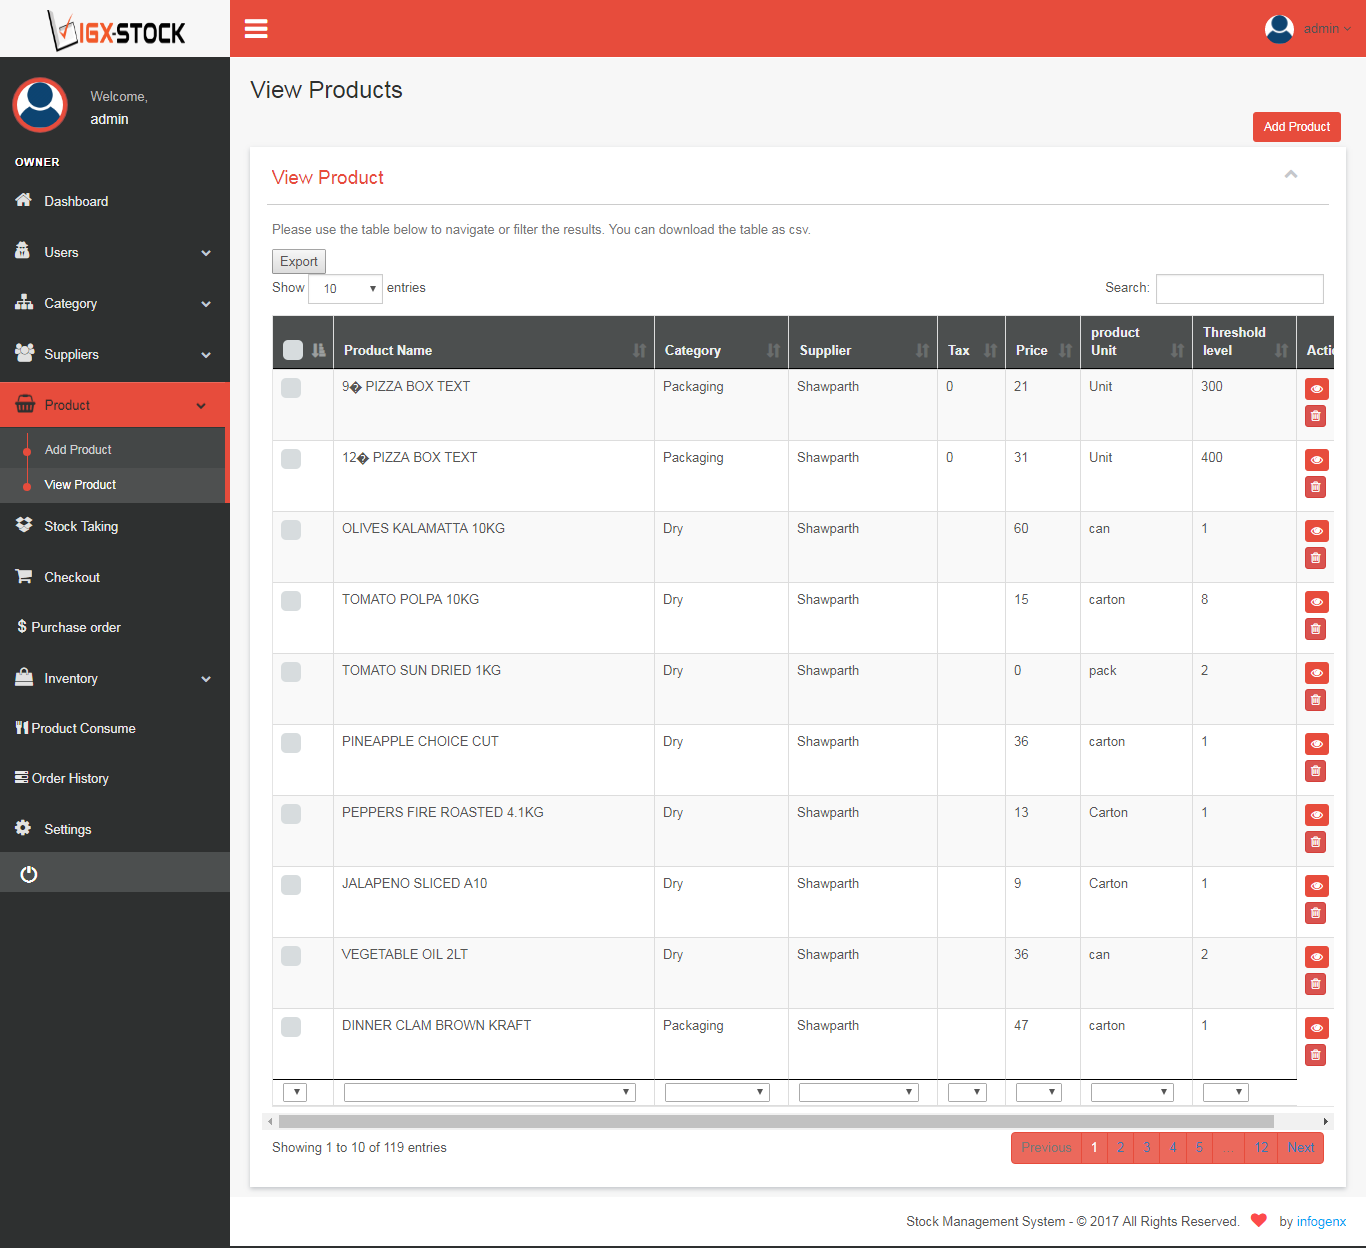This screenshot has height=1248, width=1366.
Task: Click the Export button
Action: click(299, 261)
